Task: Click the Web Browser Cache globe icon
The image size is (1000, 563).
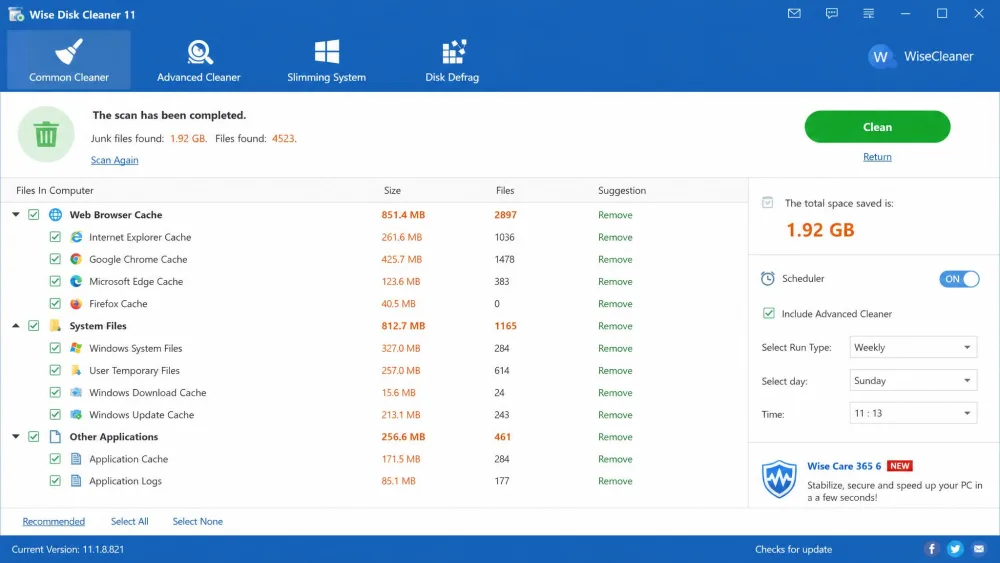Action: (55, 214)
